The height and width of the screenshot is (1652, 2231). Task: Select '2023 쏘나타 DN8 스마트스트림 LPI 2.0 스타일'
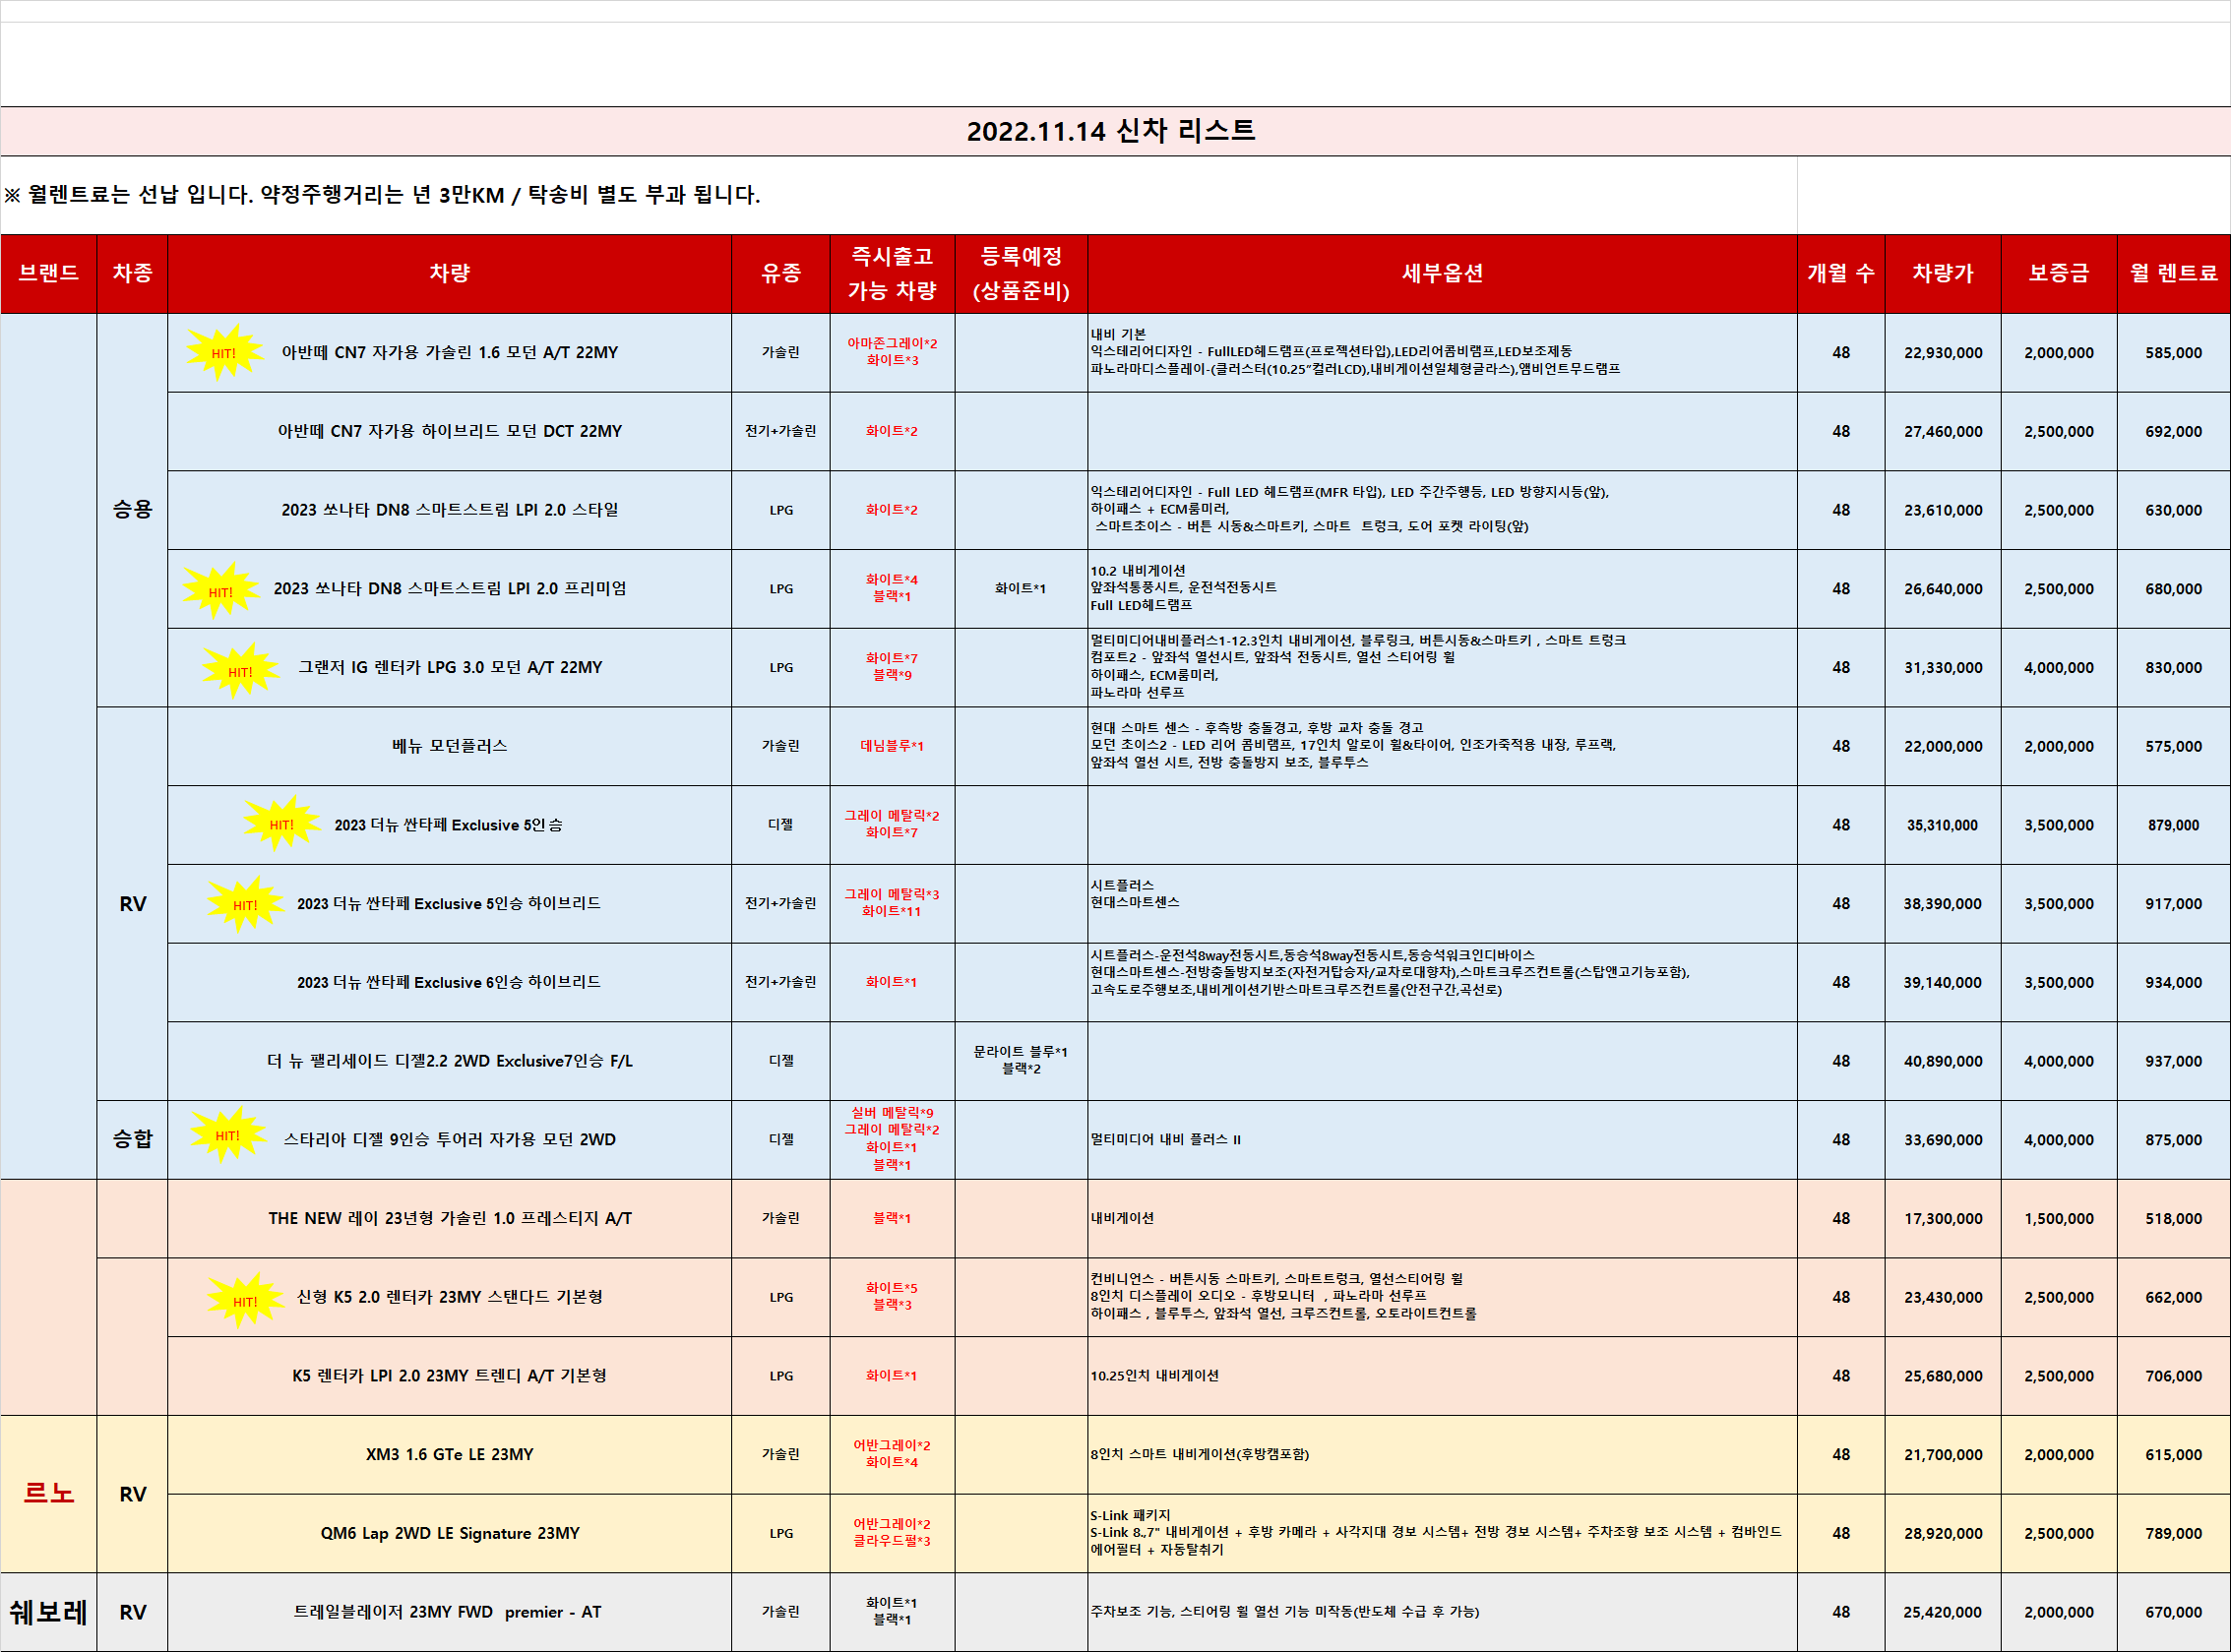(450, 510)
